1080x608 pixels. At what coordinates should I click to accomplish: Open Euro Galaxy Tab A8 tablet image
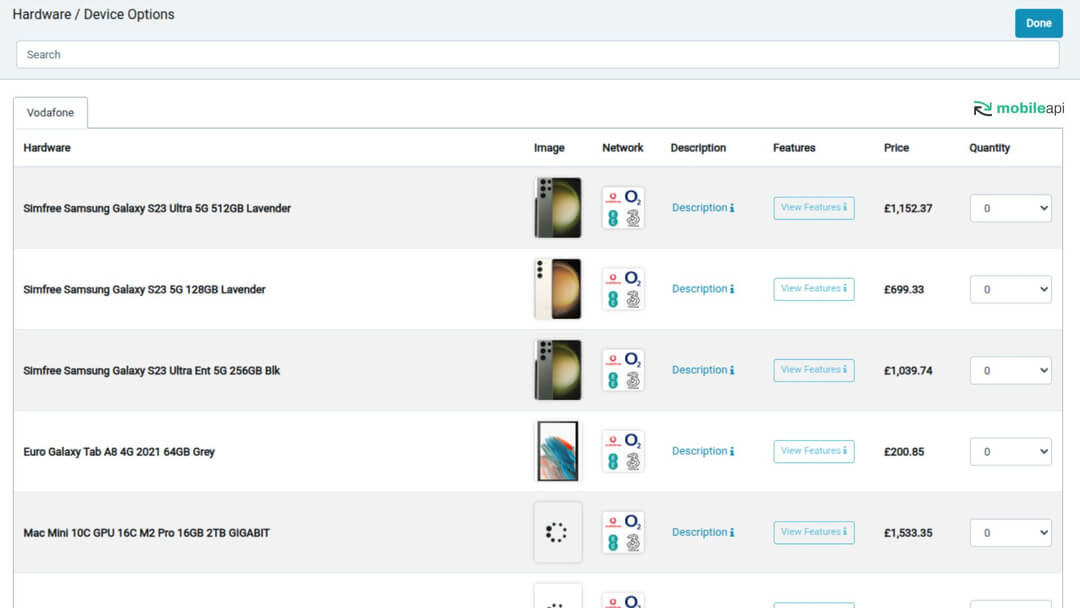tap(557, 451)
